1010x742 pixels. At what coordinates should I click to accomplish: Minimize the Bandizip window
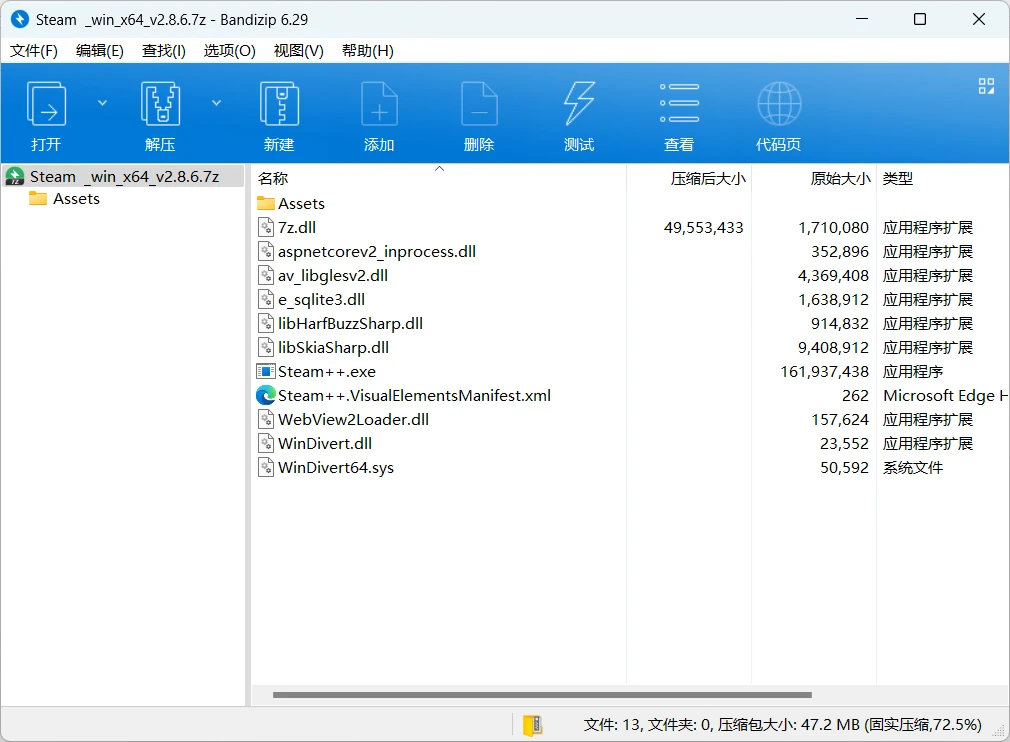pos(862,19)
